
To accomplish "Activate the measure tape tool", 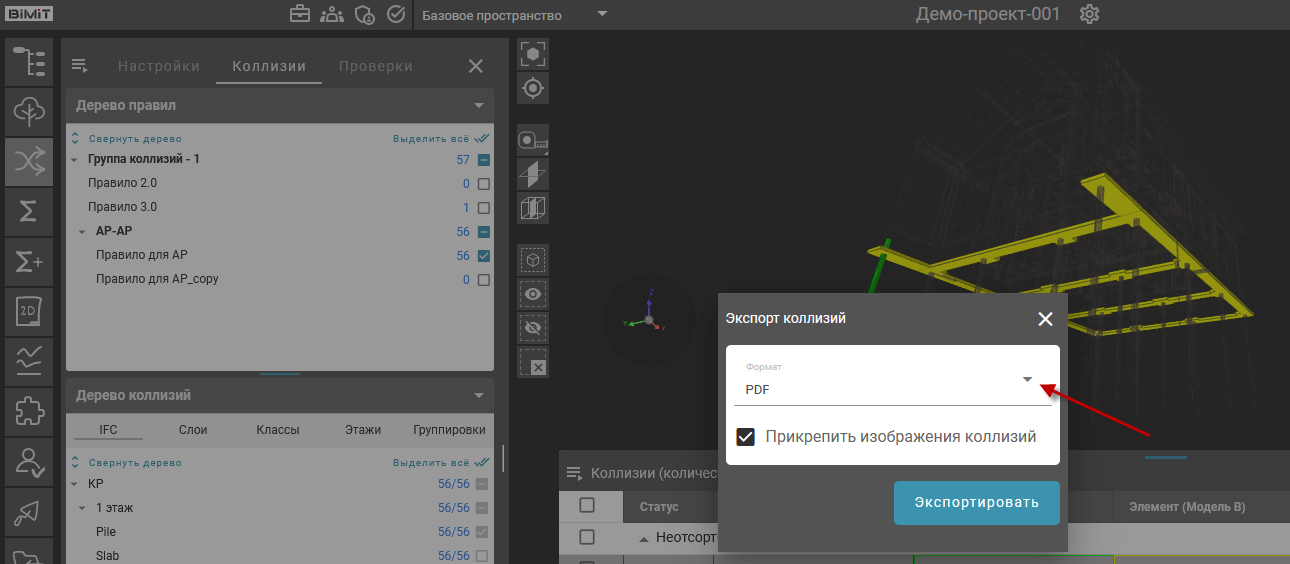I will click(533, 140).
